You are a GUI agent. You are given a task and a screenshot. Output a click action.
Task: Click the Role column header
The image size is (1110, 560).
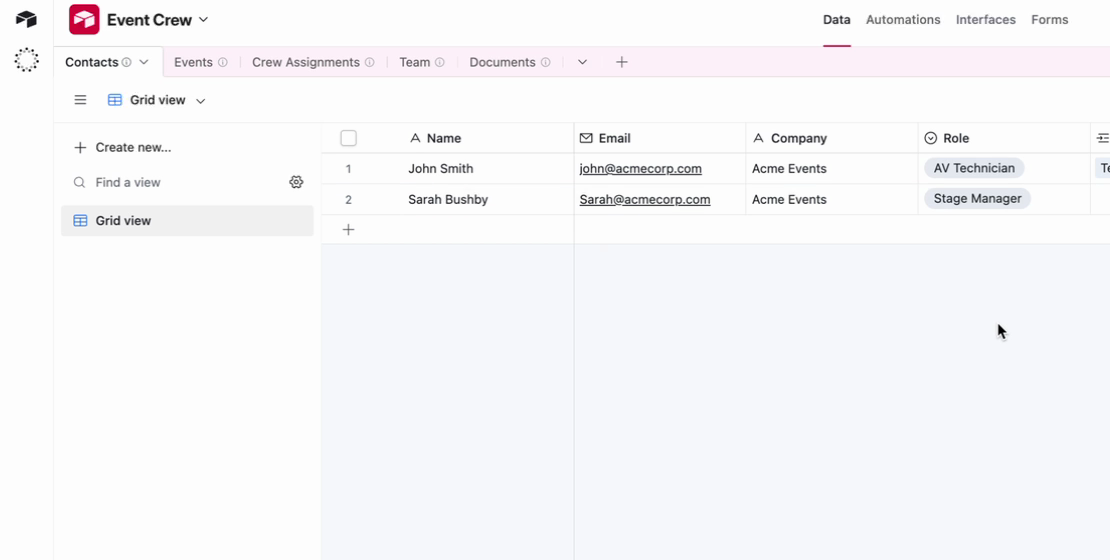tap(1004, 138)
